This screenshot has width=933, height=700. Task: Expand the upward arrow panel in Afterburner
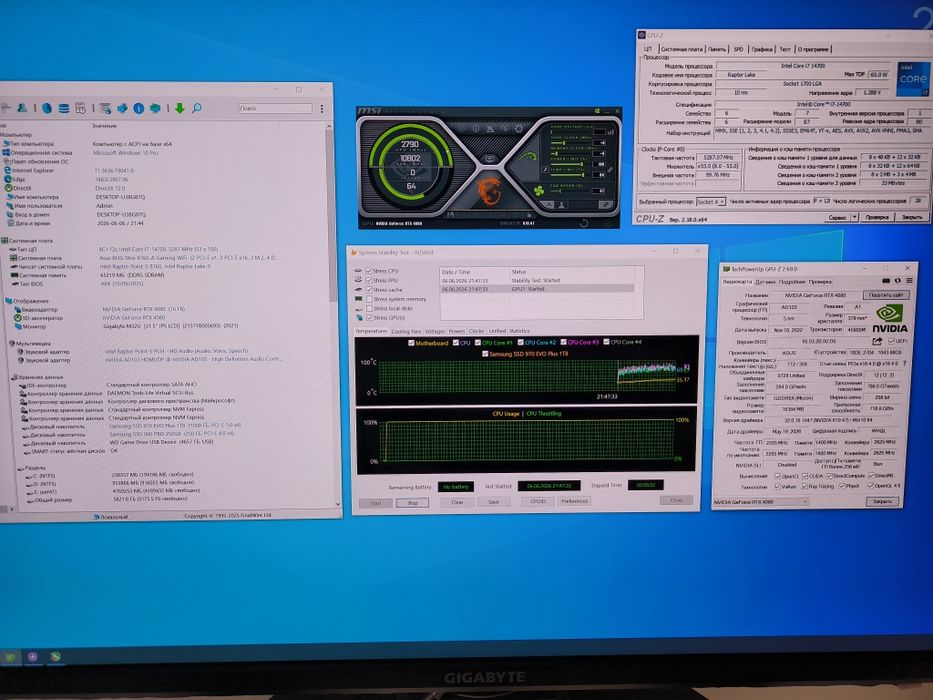tap(550, 205)
